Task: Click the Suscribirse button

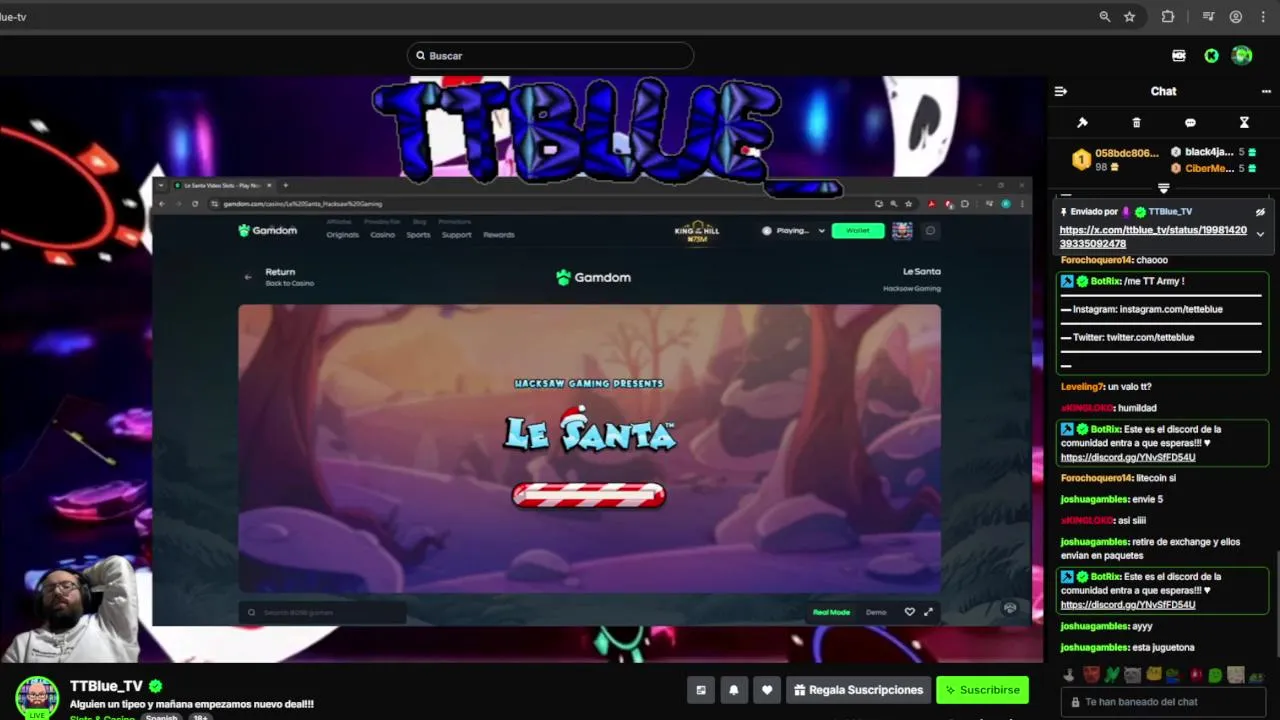Action: (x=982, y=690)
